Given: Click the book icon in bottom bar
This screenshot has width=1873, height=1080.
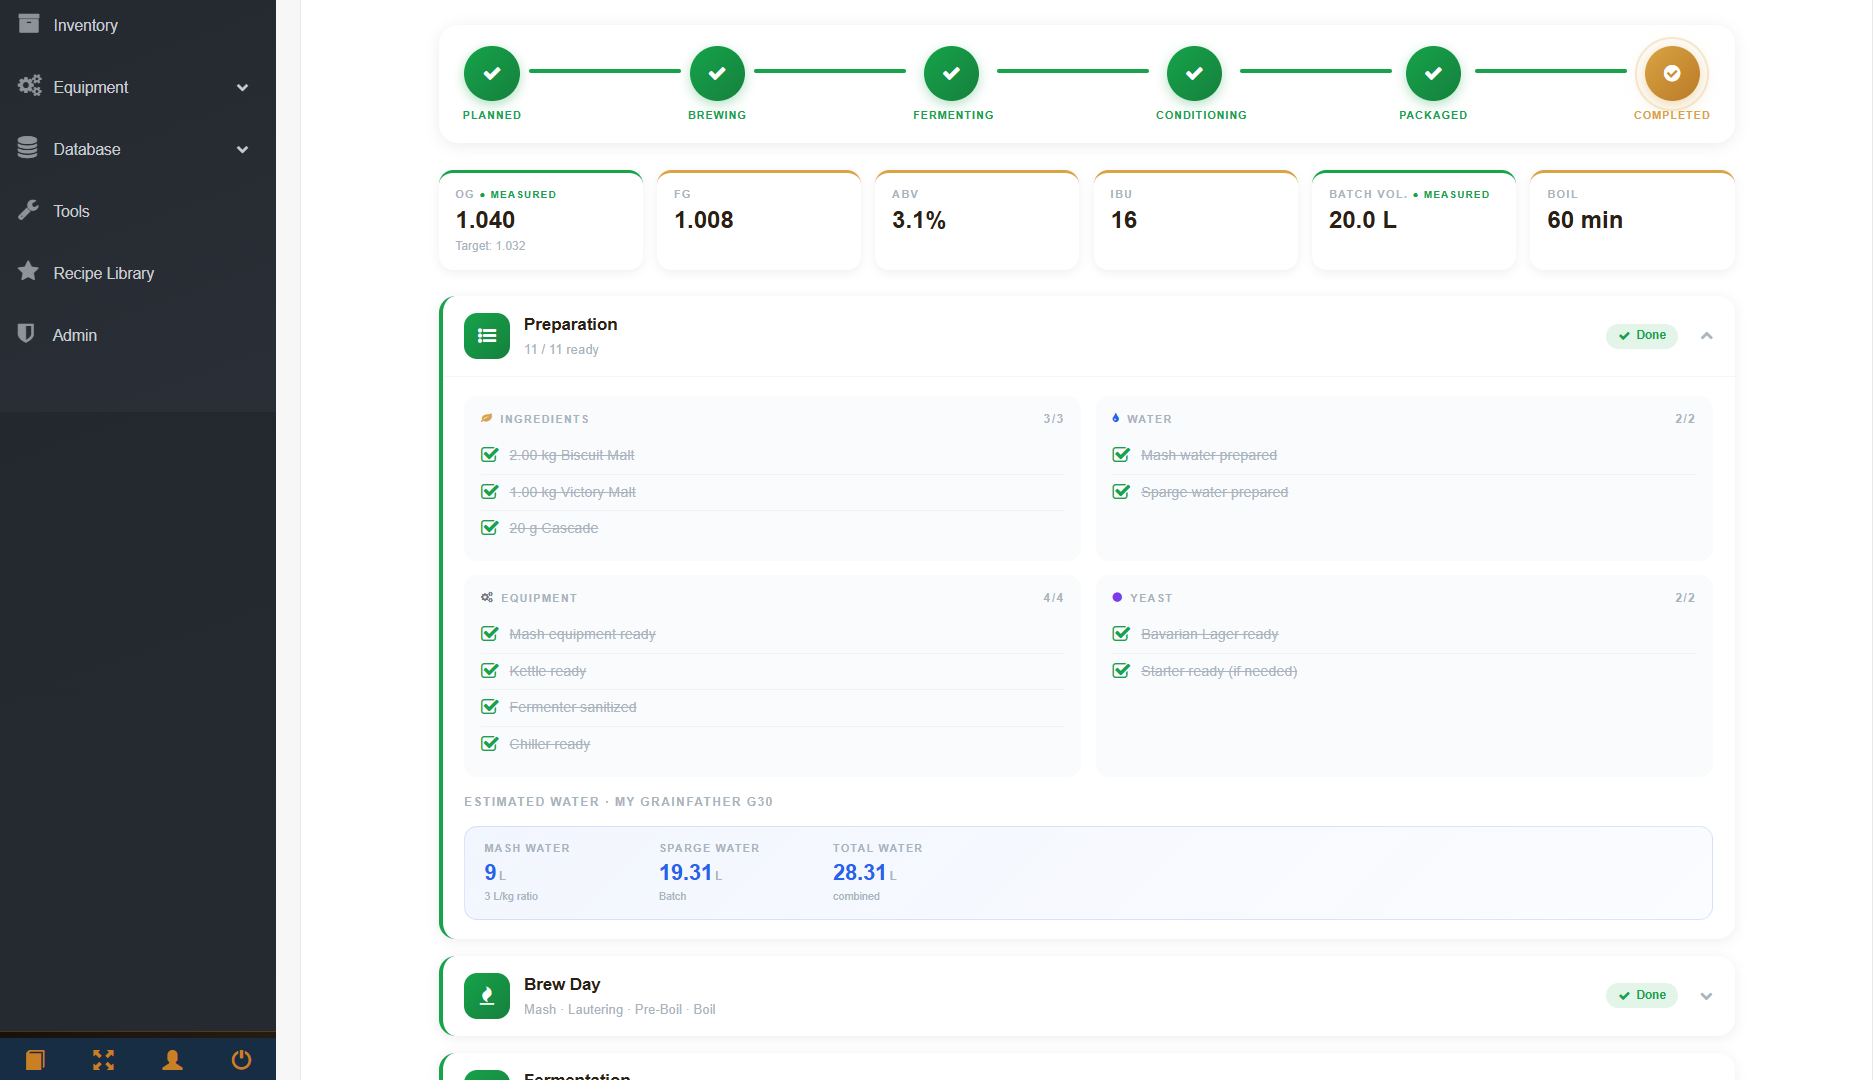Looking at the screenshot, I should click(x=35, y=1060).
